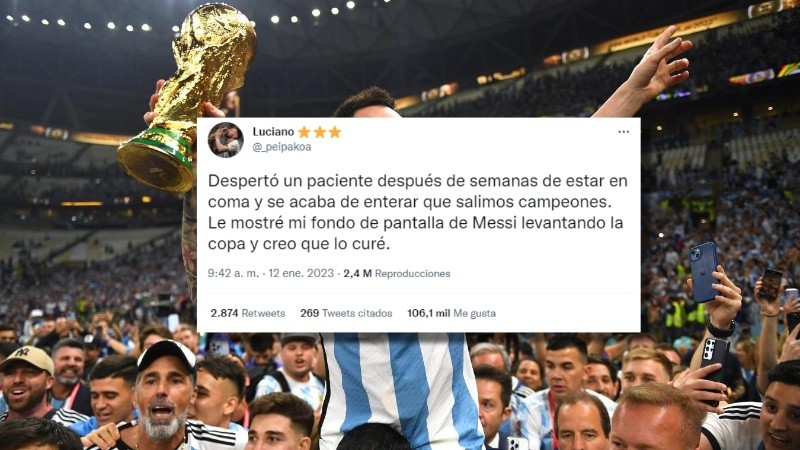This screenshot has width=800, height=450.
Task: Click the tweet text starting with Despertó
Action: 417,212
